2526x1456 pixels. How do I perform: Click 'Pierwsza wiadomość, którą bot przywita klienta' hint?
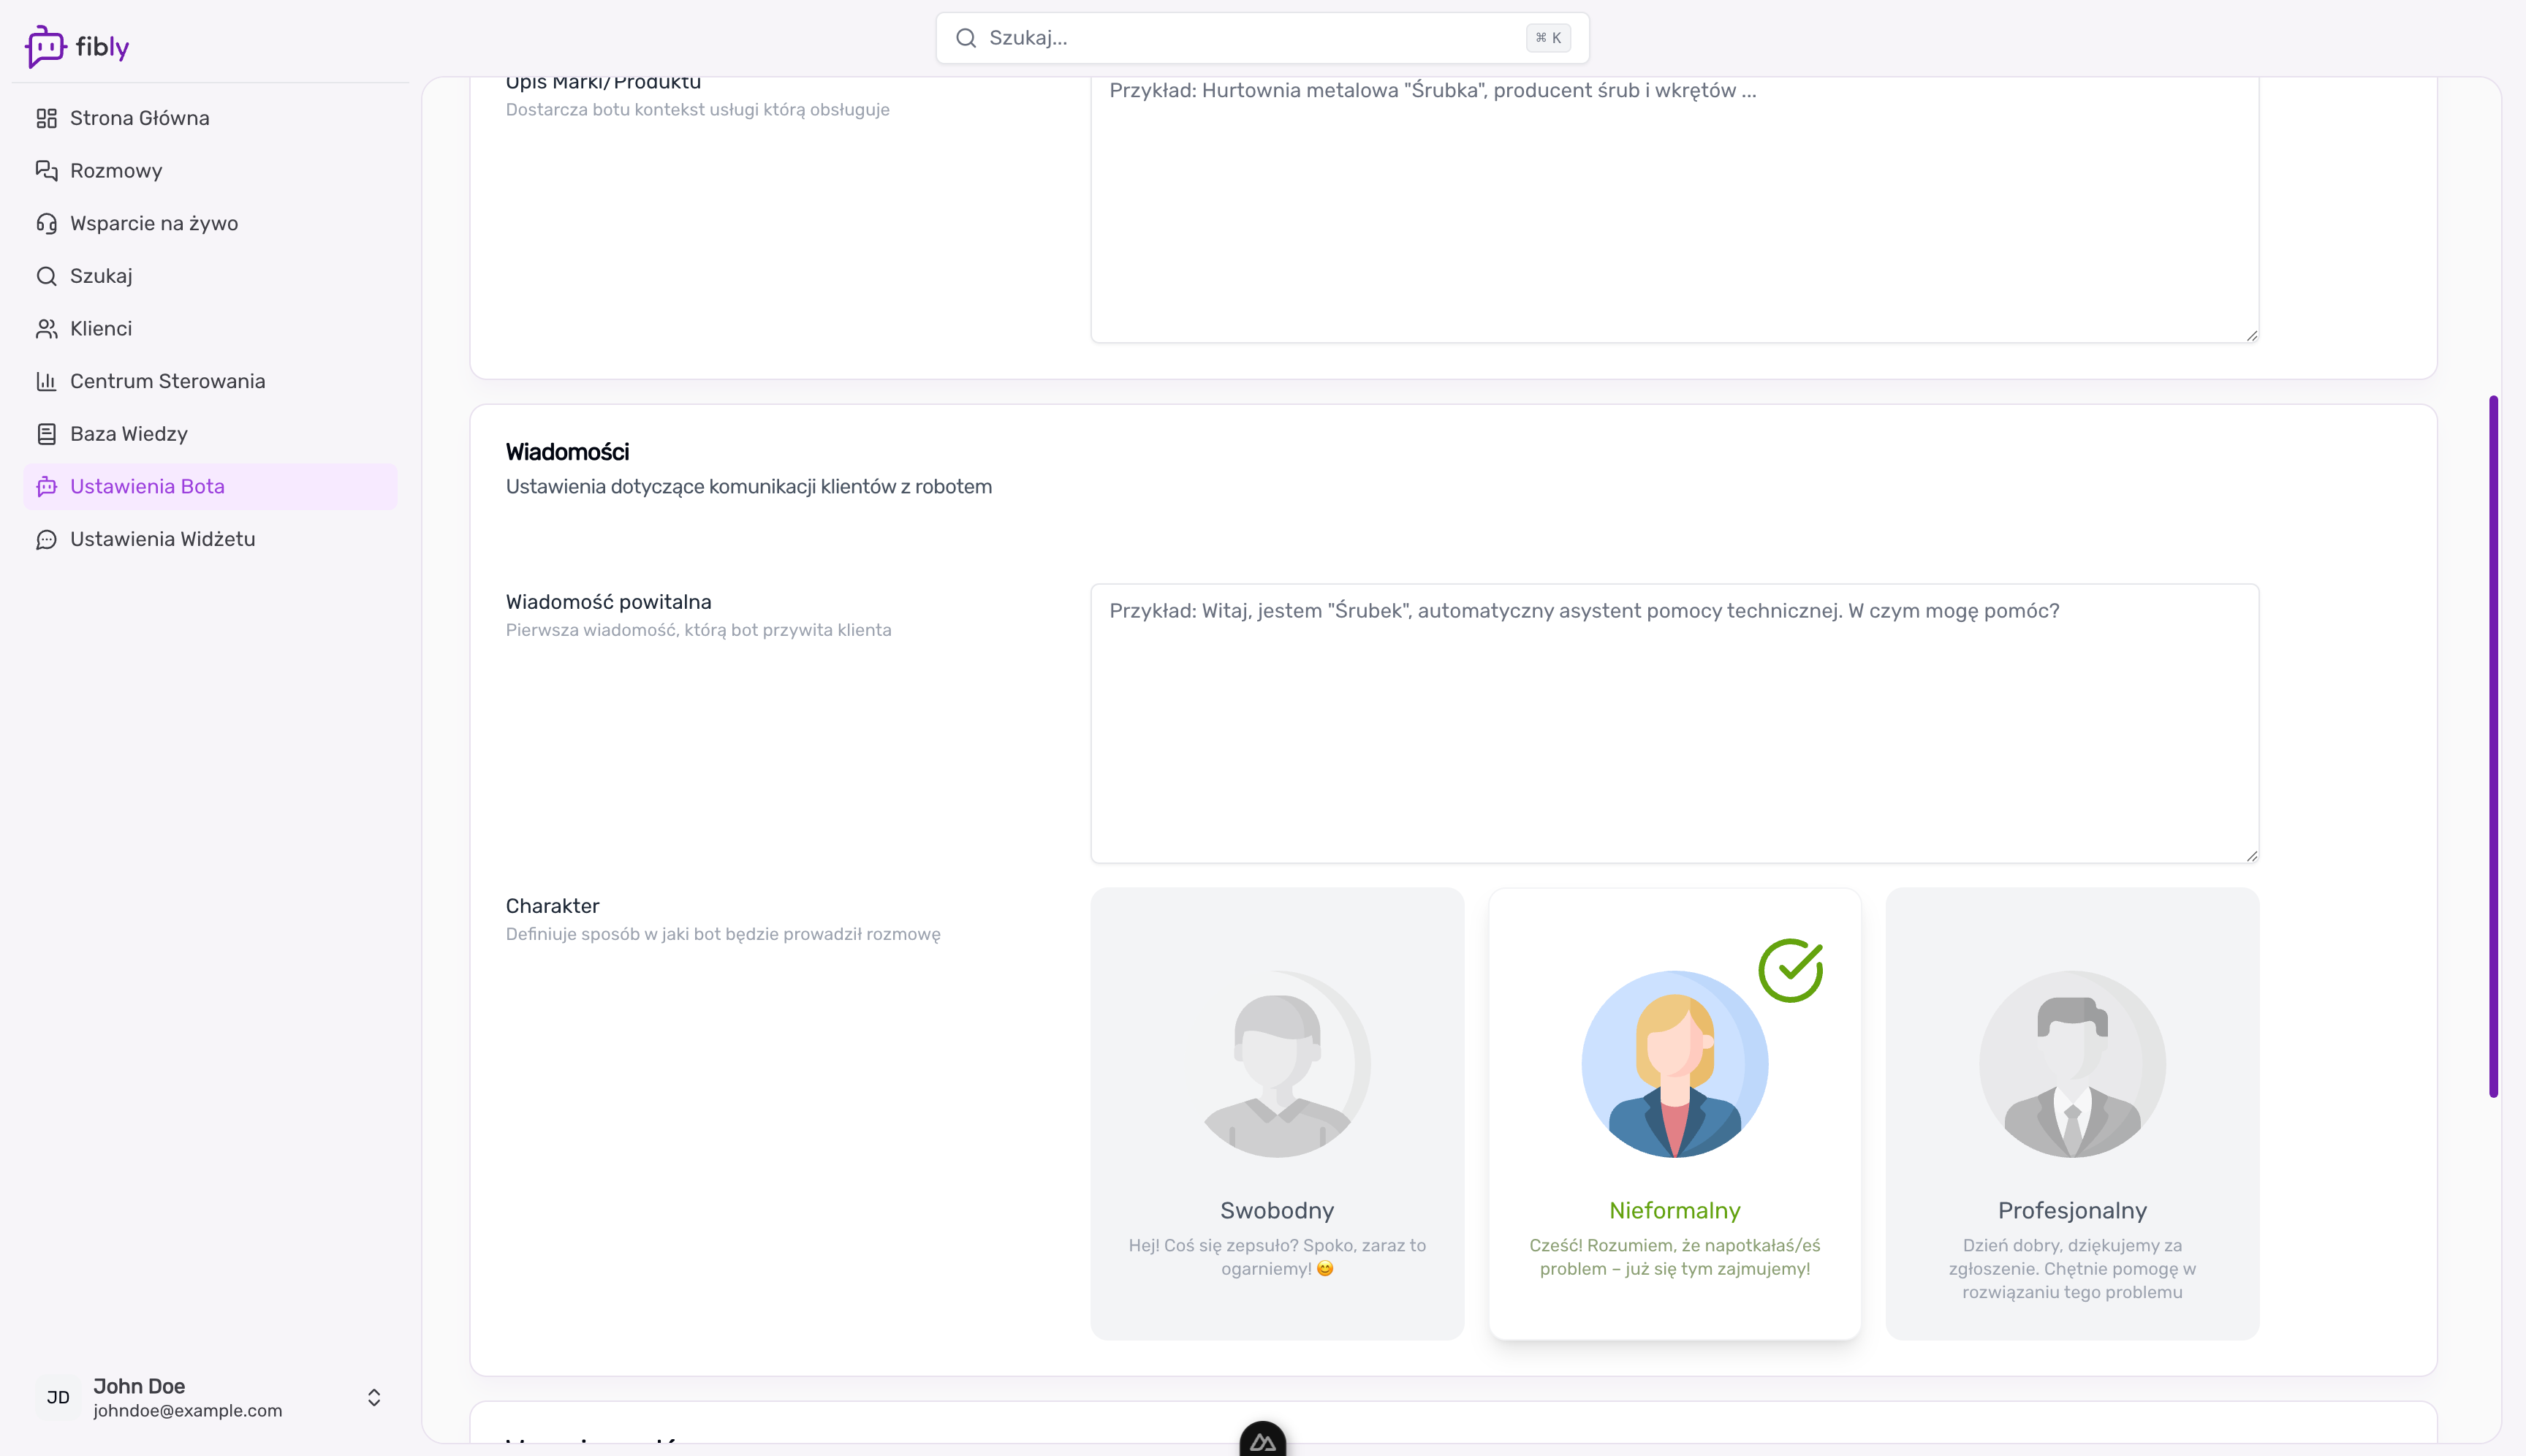698,630
